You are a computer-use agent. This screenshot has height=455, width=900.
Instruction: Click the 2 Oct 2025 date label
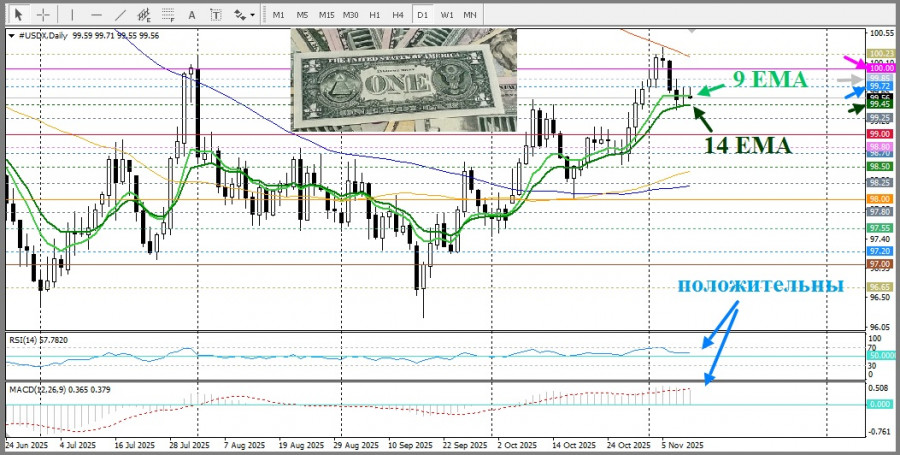(x=517, y=445)
